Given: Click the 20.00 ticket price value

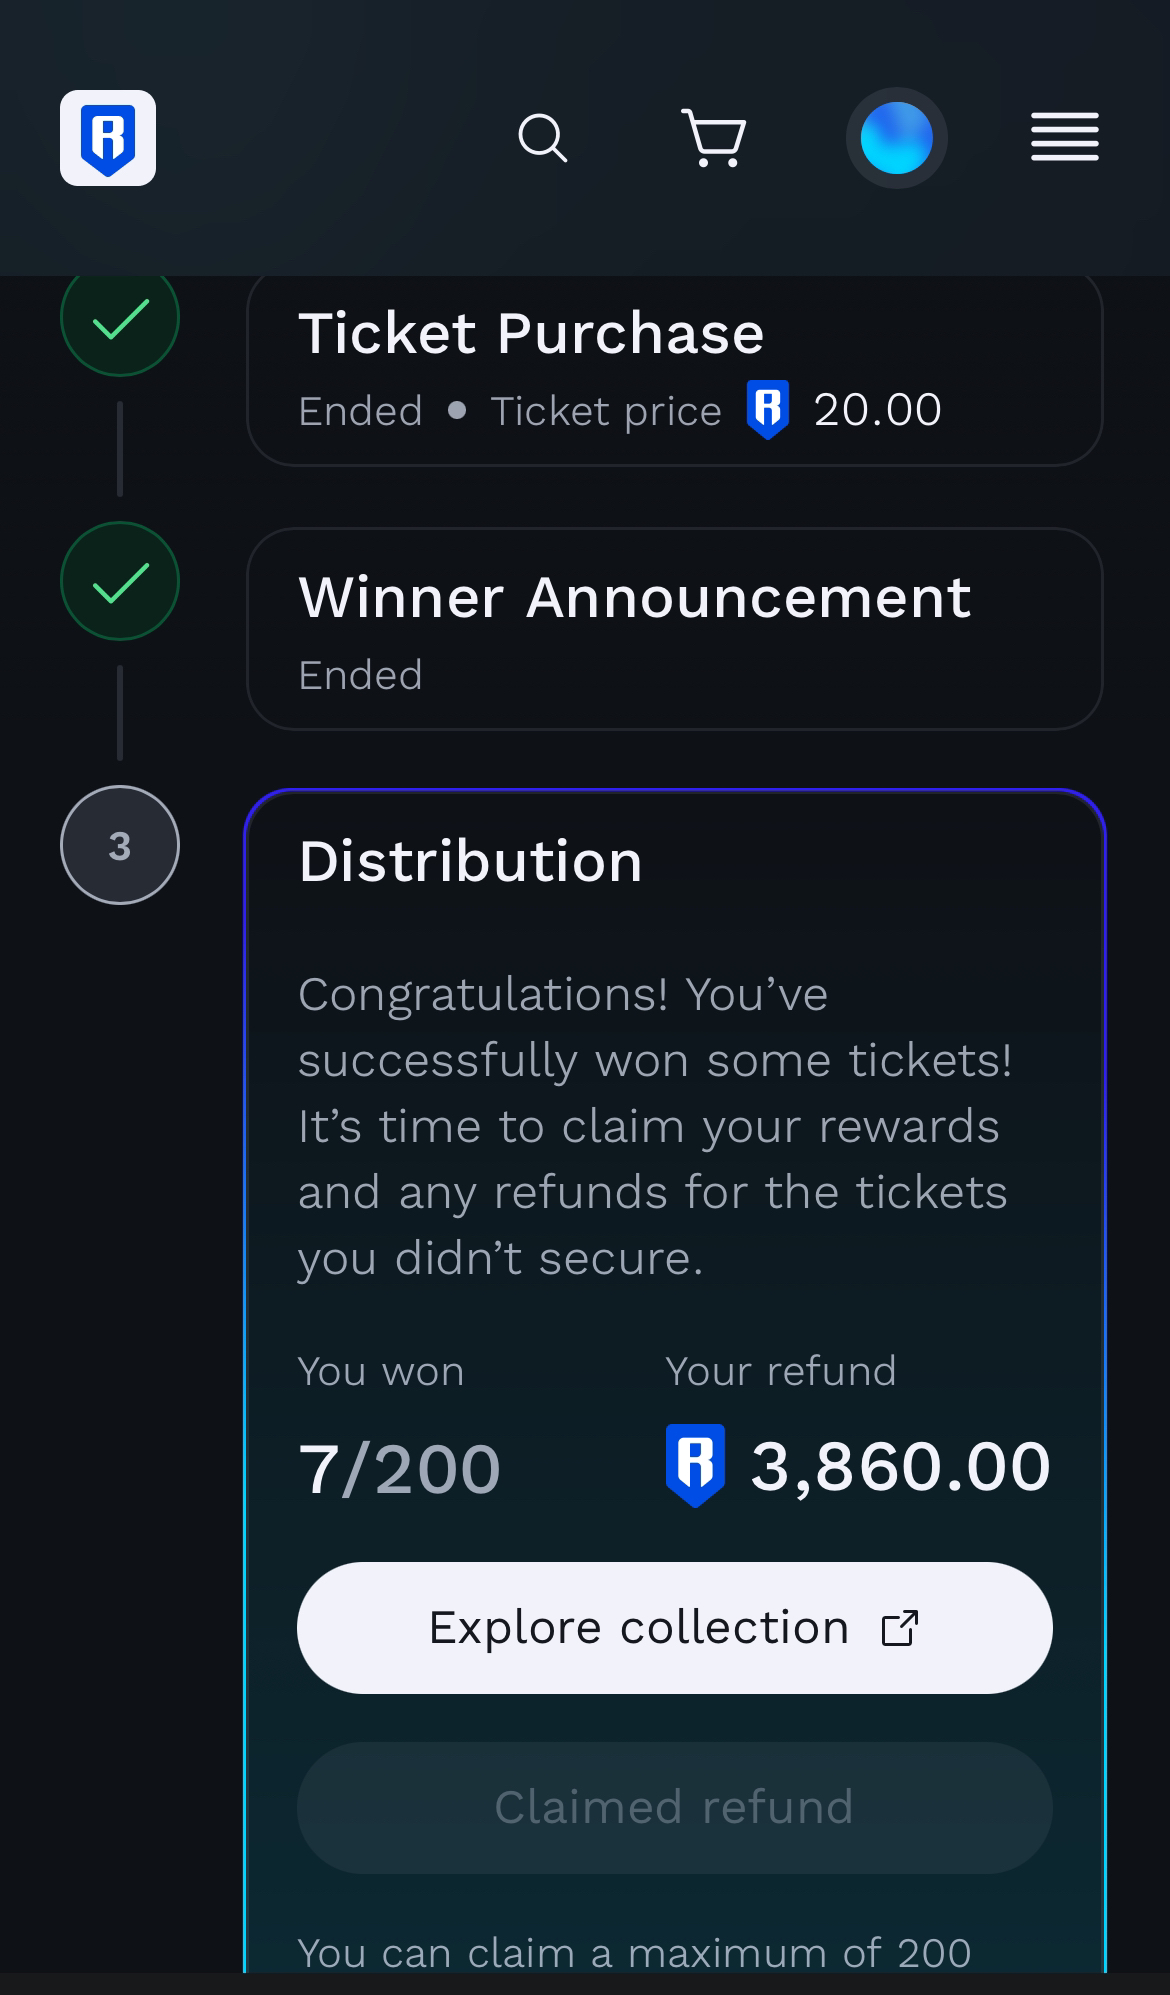Looking at the screenshot, I should coord(877,410).
